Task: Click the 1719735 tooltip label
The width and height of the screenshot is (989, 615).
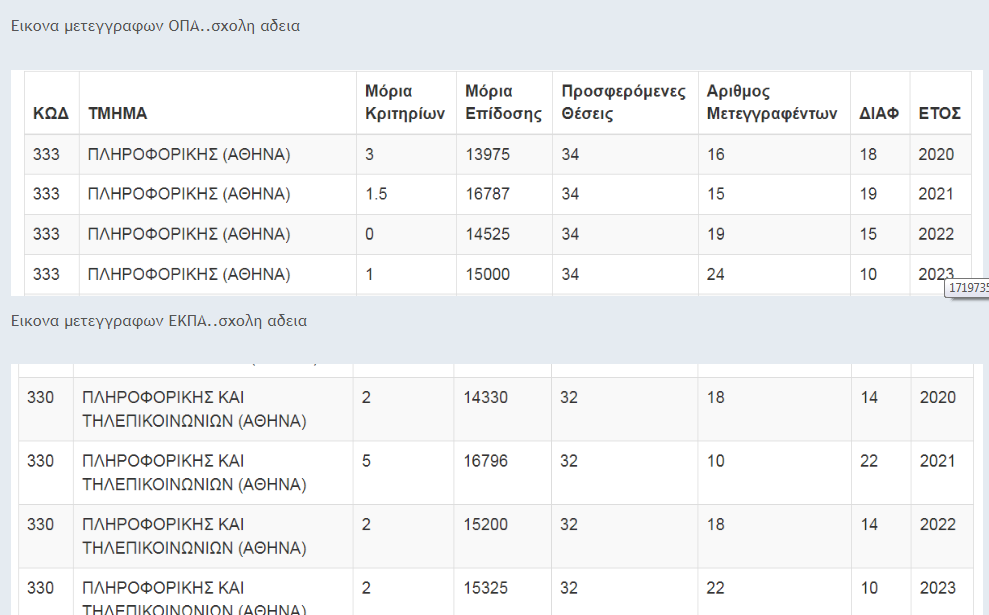Action: (968, 288)
